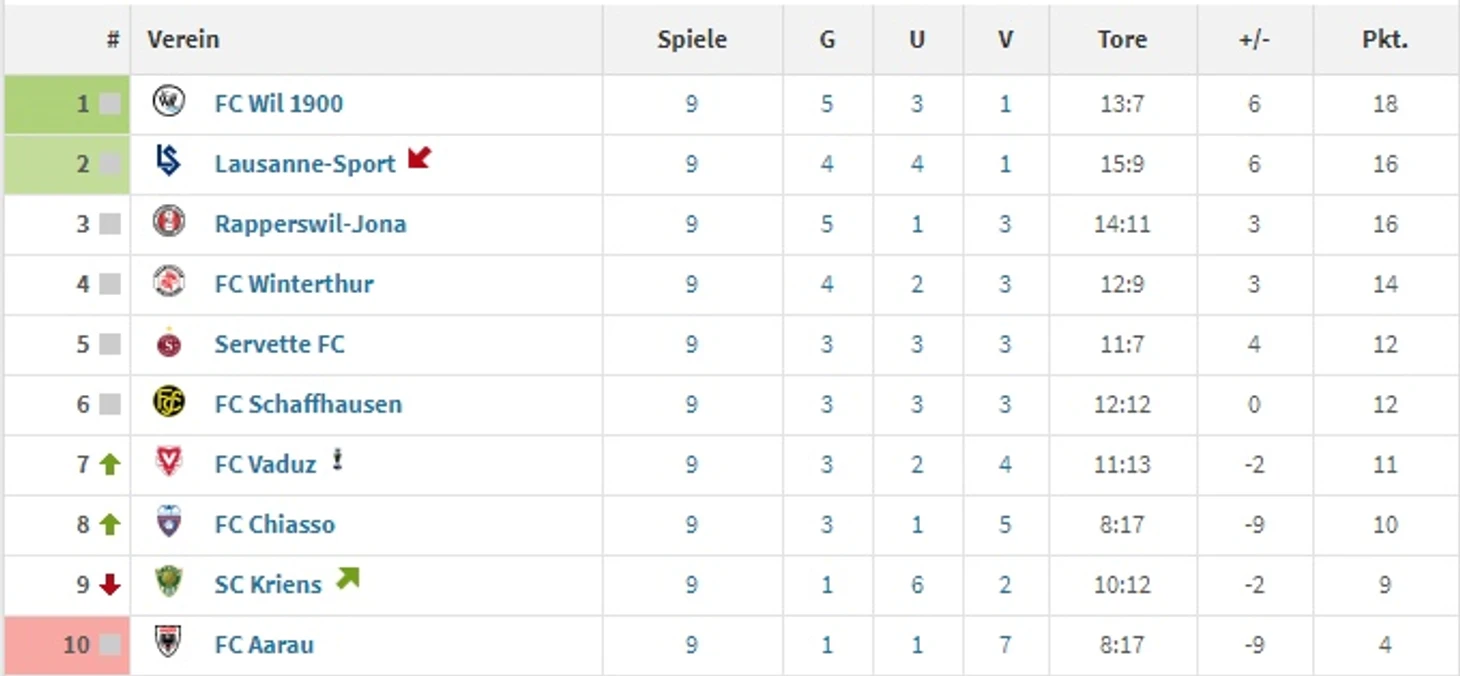1460x676 pixels.
Task: Click the trophy icon next to FC Vaduz
Action: coord(338,460)
